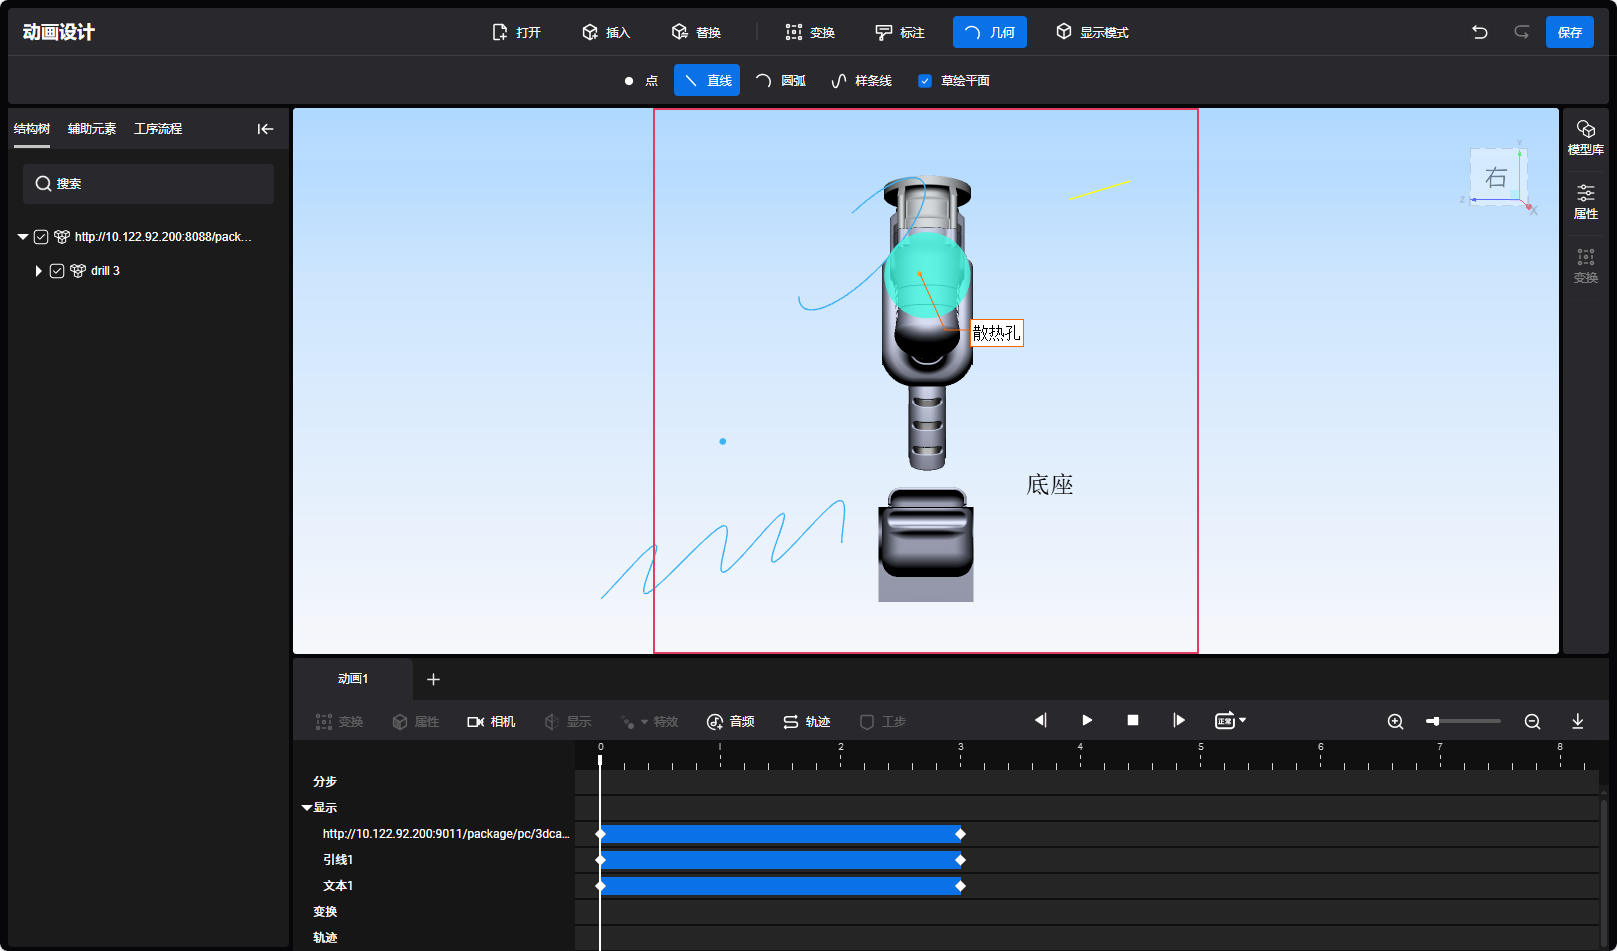Viewport: 1617px width, 951px height.
Task: Toggle the root http model checkbox
Action: coord(41,237)
